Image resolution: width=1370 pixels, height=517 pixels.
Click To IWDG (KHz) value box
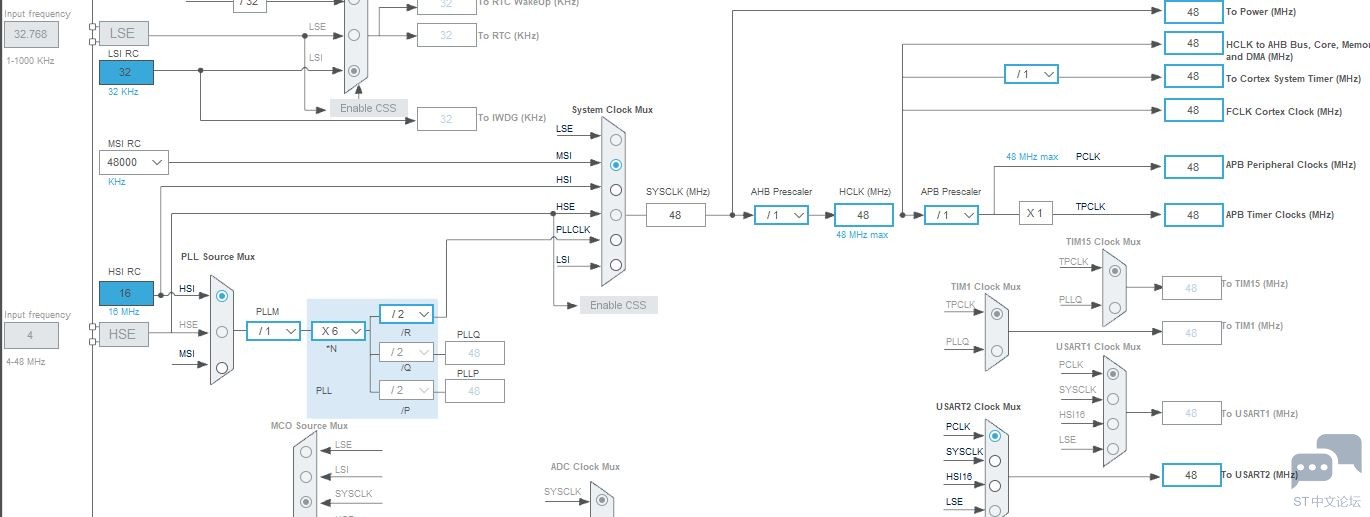tap(446, 119)
